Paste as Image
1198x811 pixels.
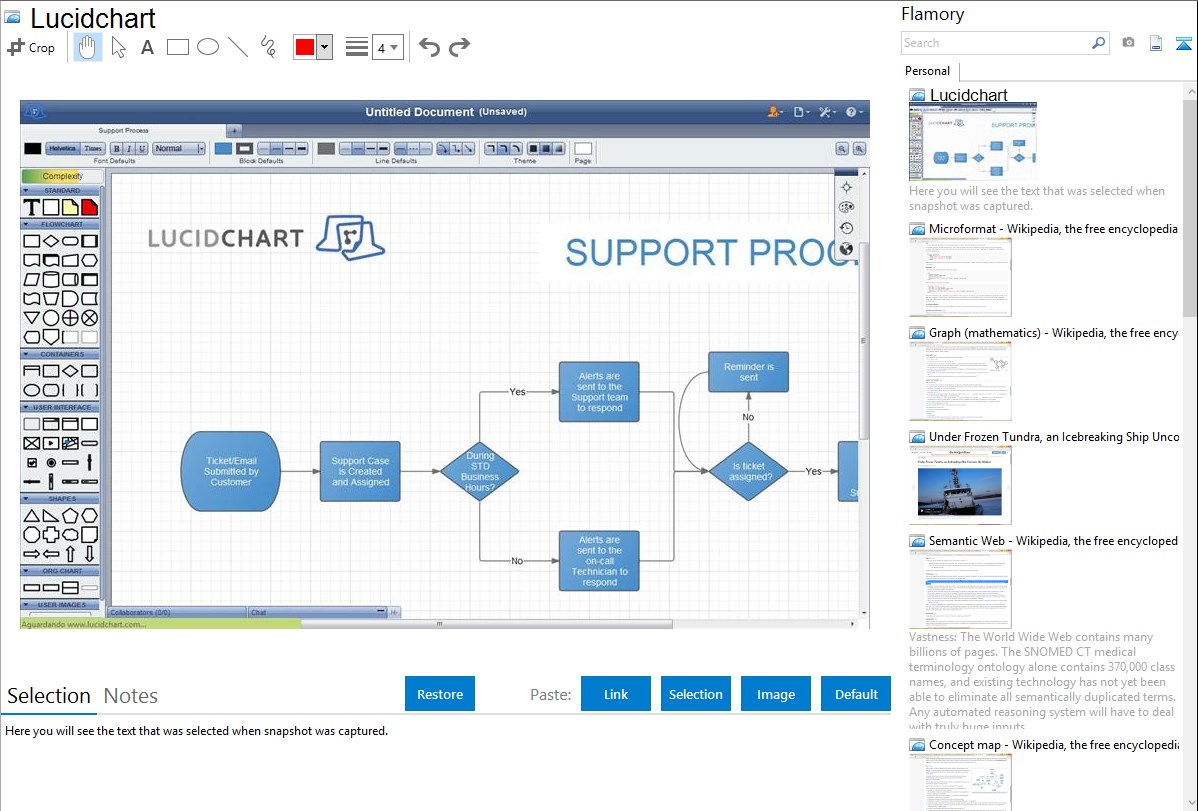pos(776,694)
